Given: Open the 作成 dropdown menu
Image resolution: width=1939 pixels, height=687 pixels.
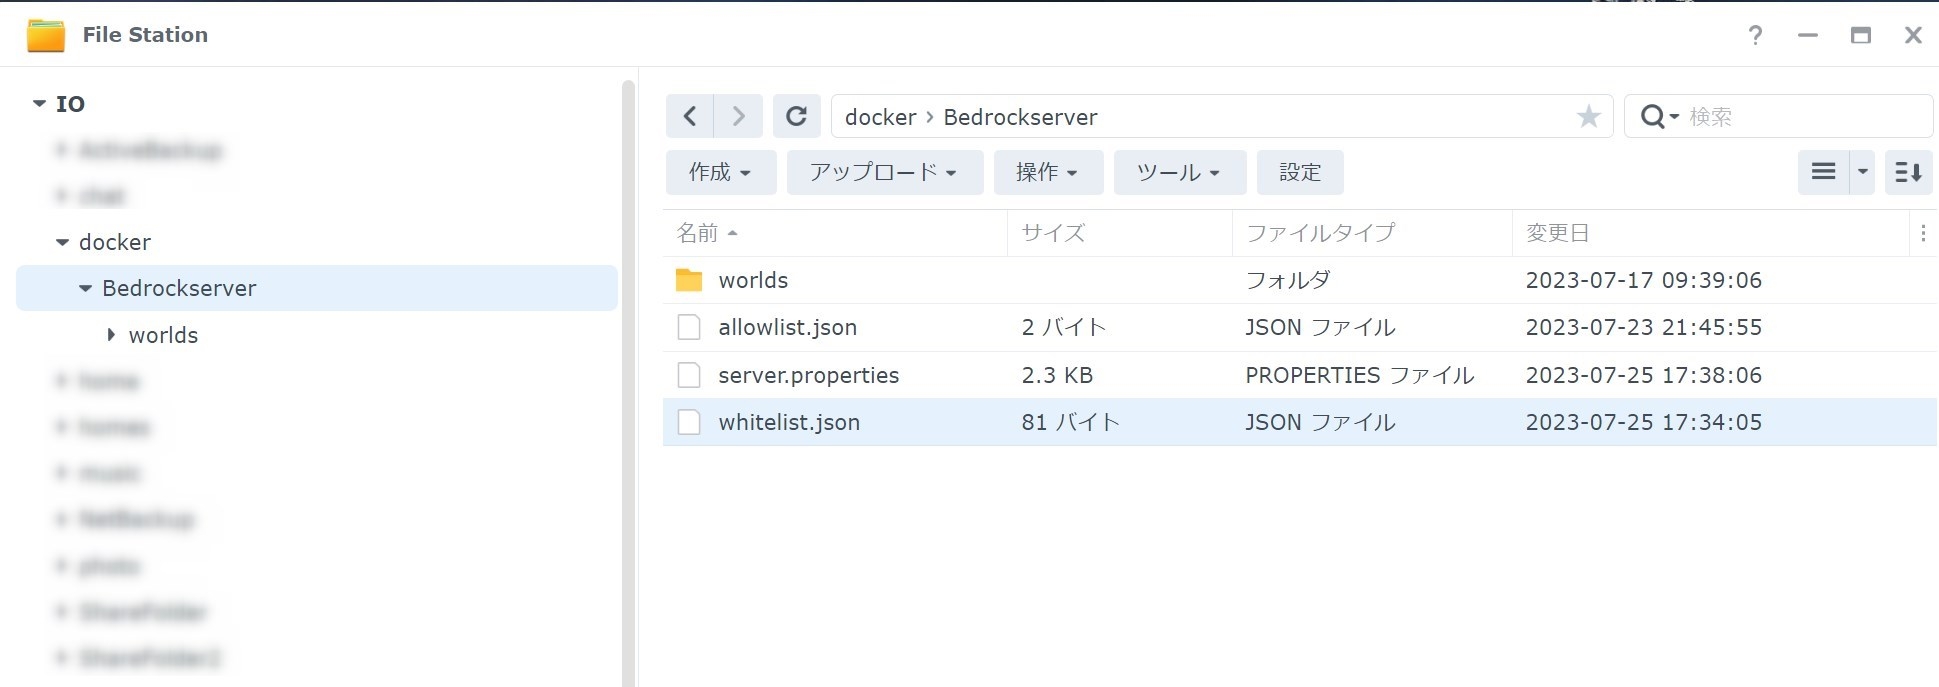Looking at the screenshot, I should [x=720, y=173].
